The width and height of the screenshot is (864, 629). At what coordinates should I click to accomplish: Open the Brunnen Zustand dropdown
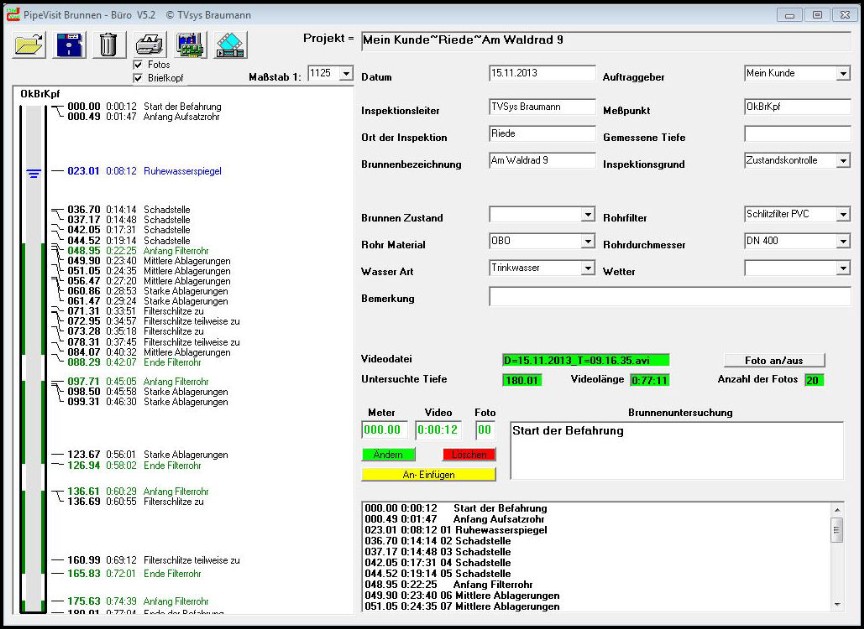587,215
